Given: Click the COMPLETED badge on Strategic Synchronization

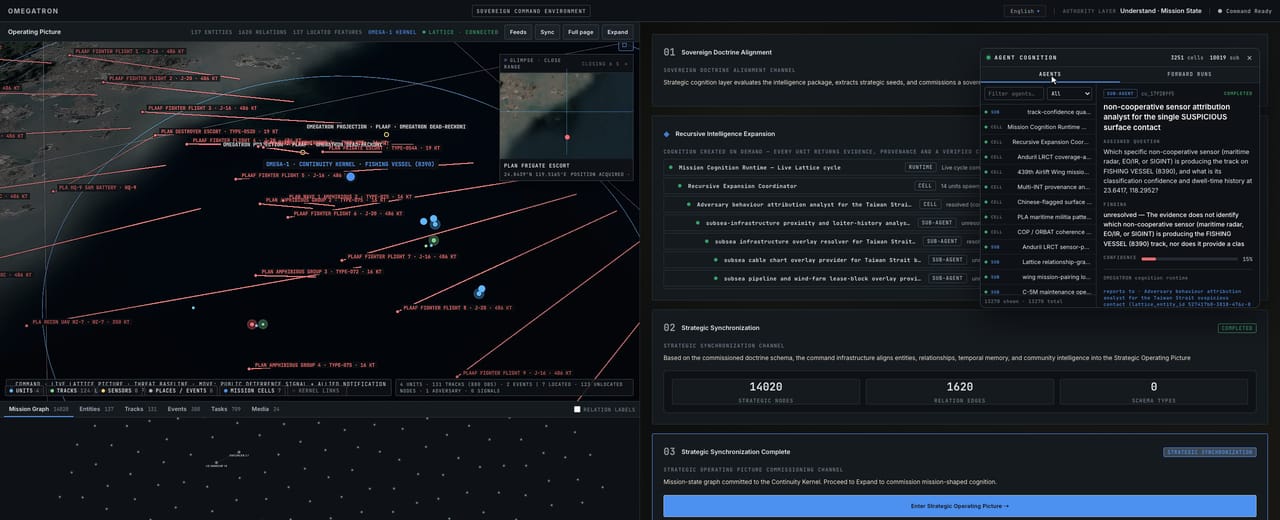Looking at the screenshot, I should [1237, 328].
